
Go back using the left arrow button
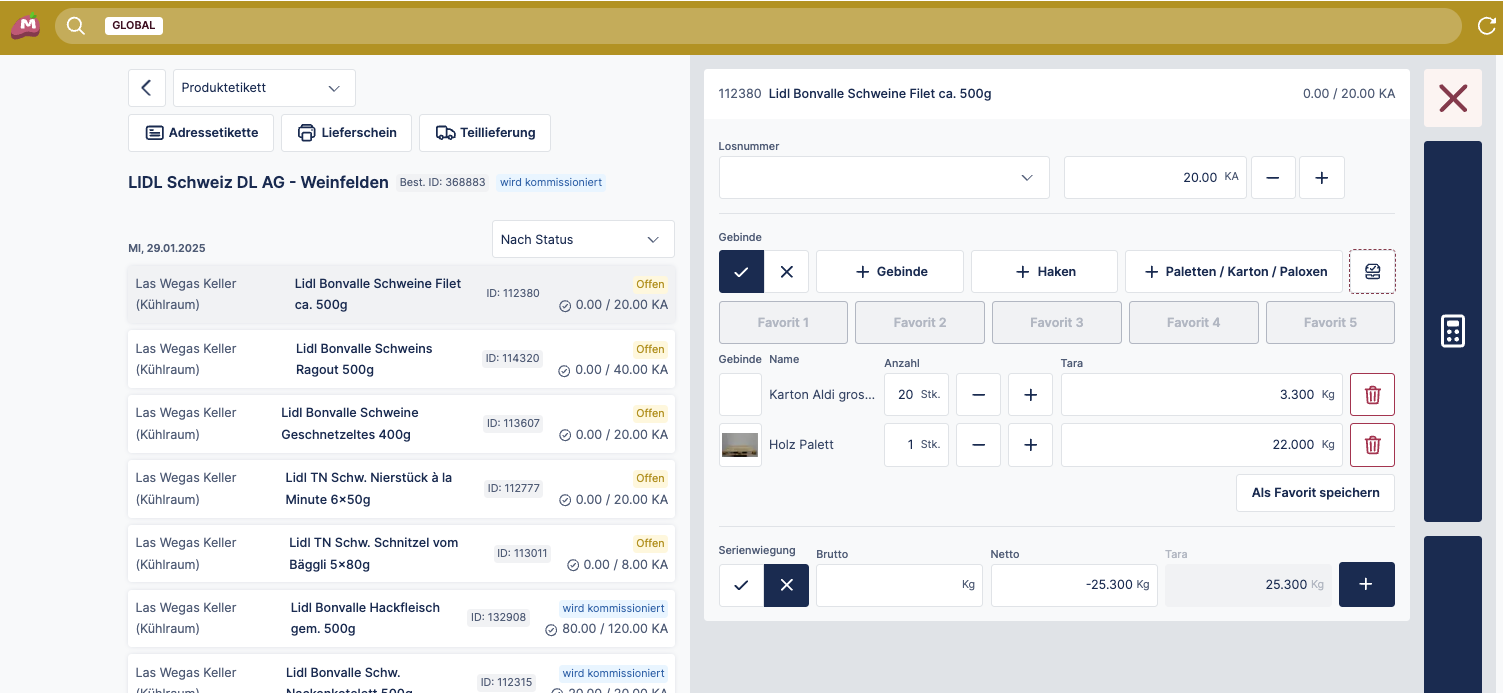[146, 88]
